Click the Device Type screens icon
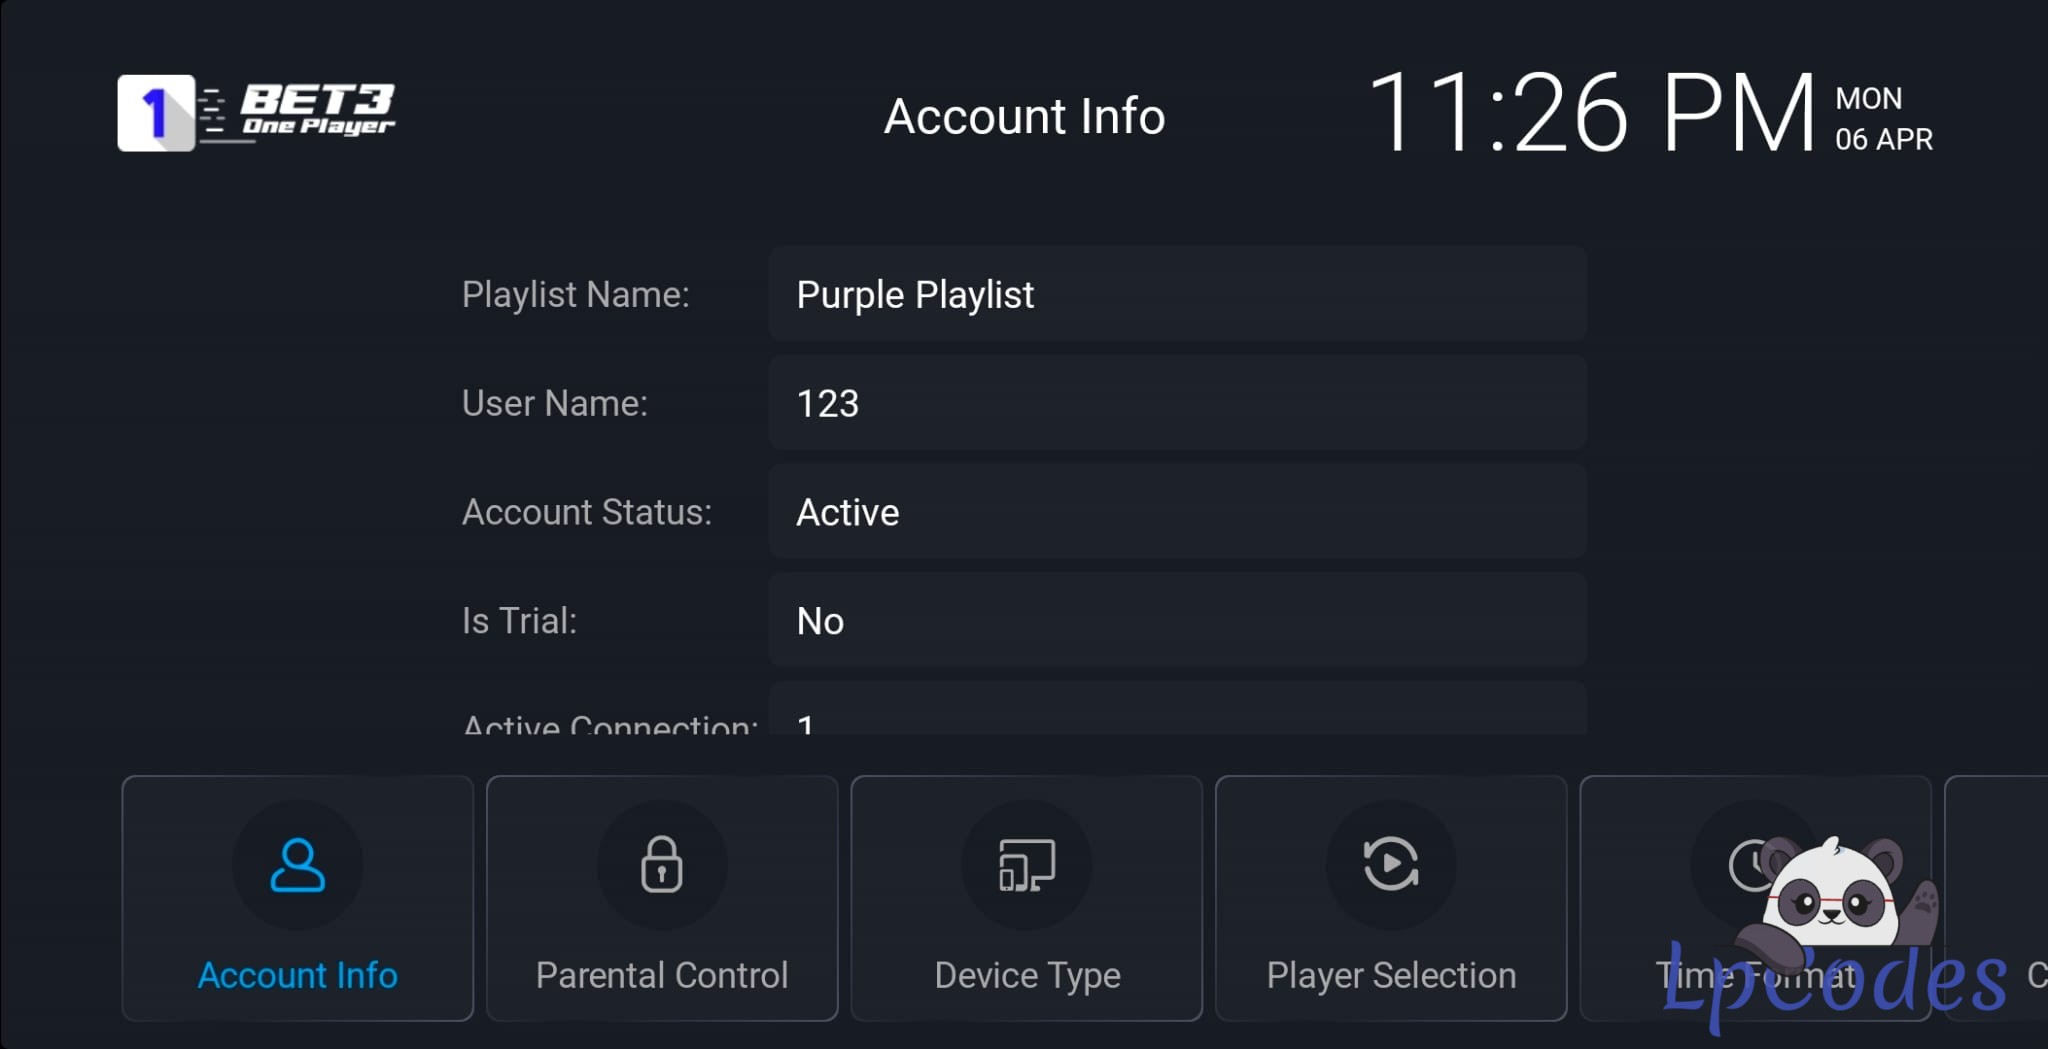The height and width of the screenshot is (1049, 2048). tap(1026, 865)
